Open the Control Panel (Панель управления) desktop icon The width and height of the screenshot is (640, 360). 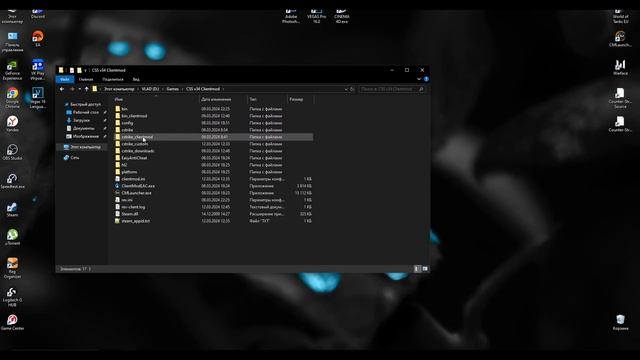tap(12, 42)
